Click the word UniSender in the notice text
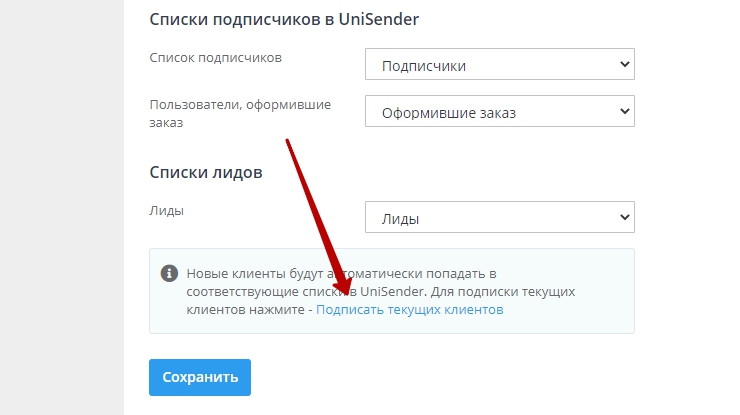 396,291
